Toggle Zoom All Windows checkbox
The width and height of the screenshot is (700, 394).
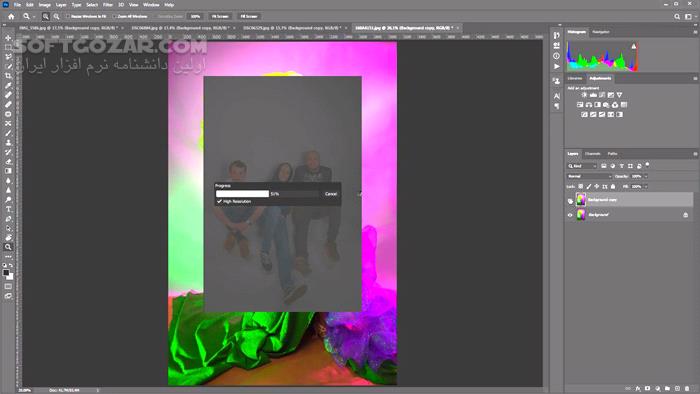115,17
